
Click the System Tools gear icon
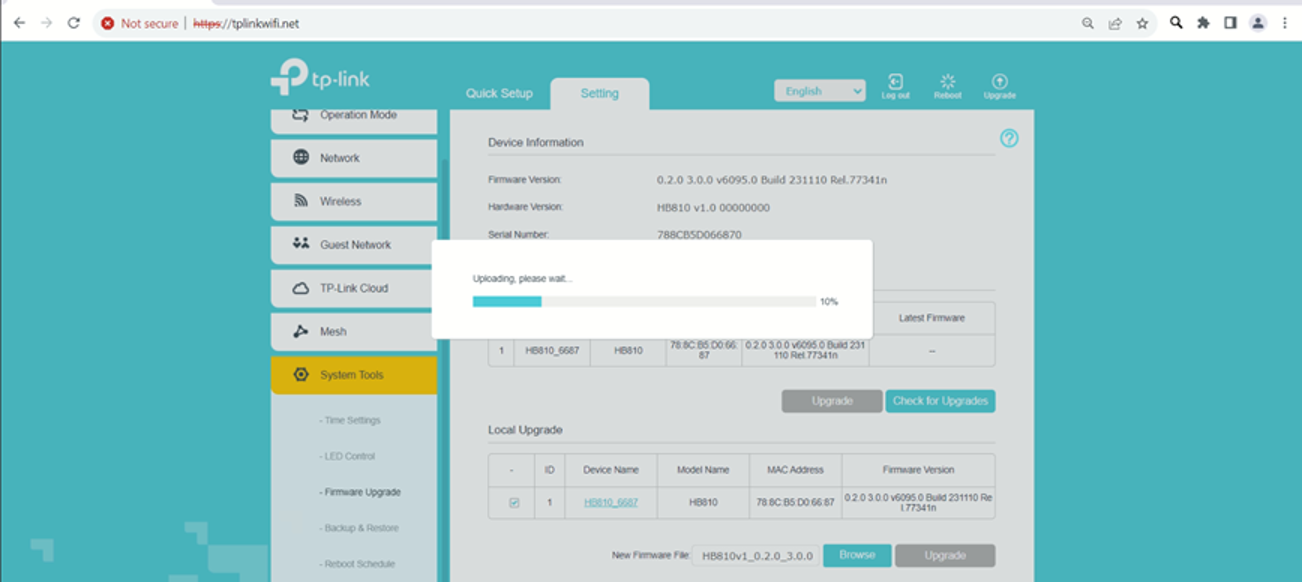[x=300, y=374]
